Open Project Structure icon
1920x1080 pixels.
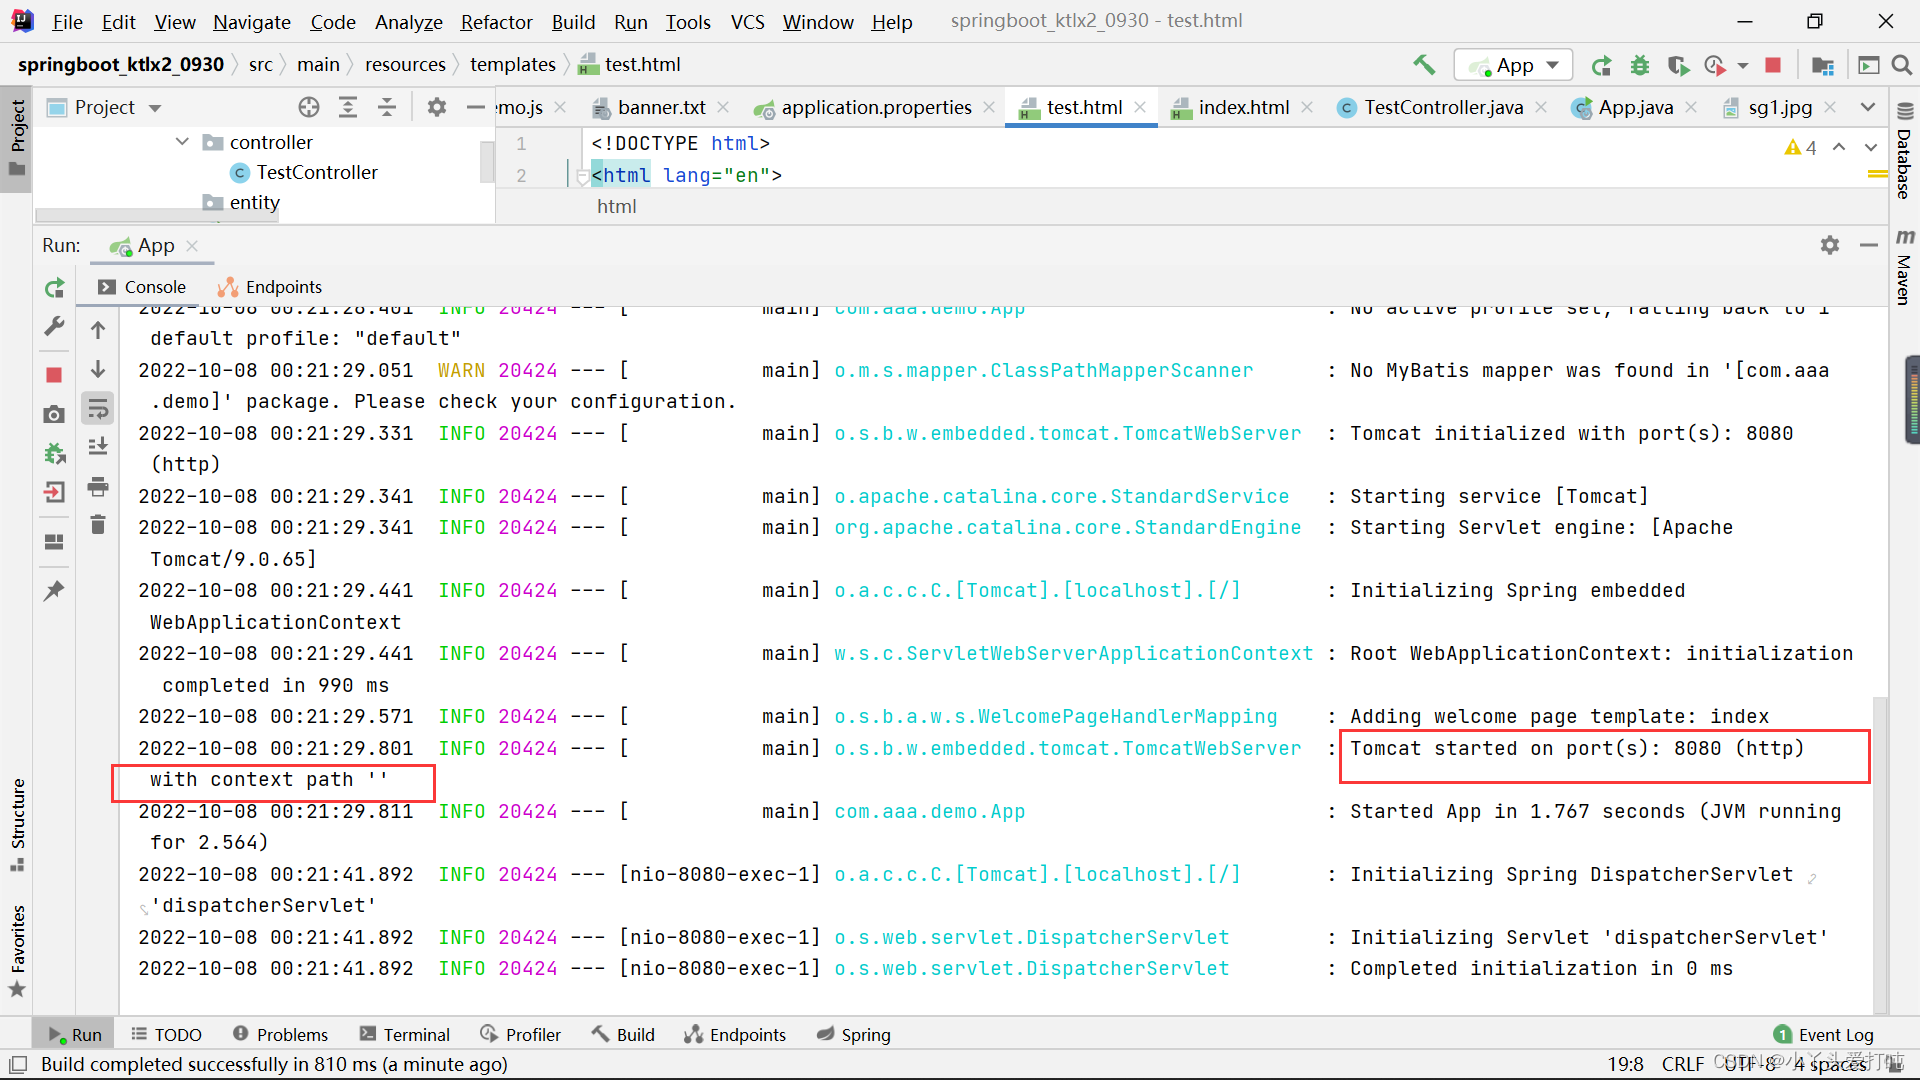tap(1823, 65)
